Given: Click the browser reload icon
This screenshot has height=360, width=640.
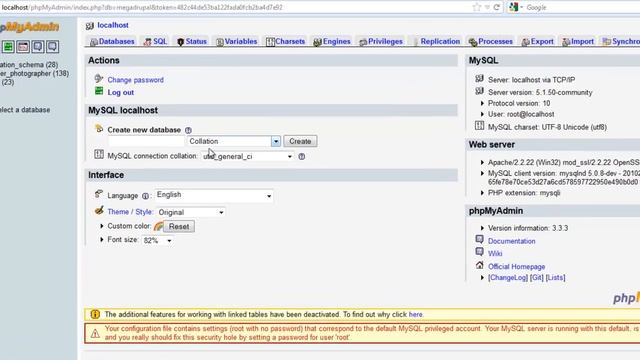Looking at the screenshot, I should pyautogui.click(x=497, y=7).
